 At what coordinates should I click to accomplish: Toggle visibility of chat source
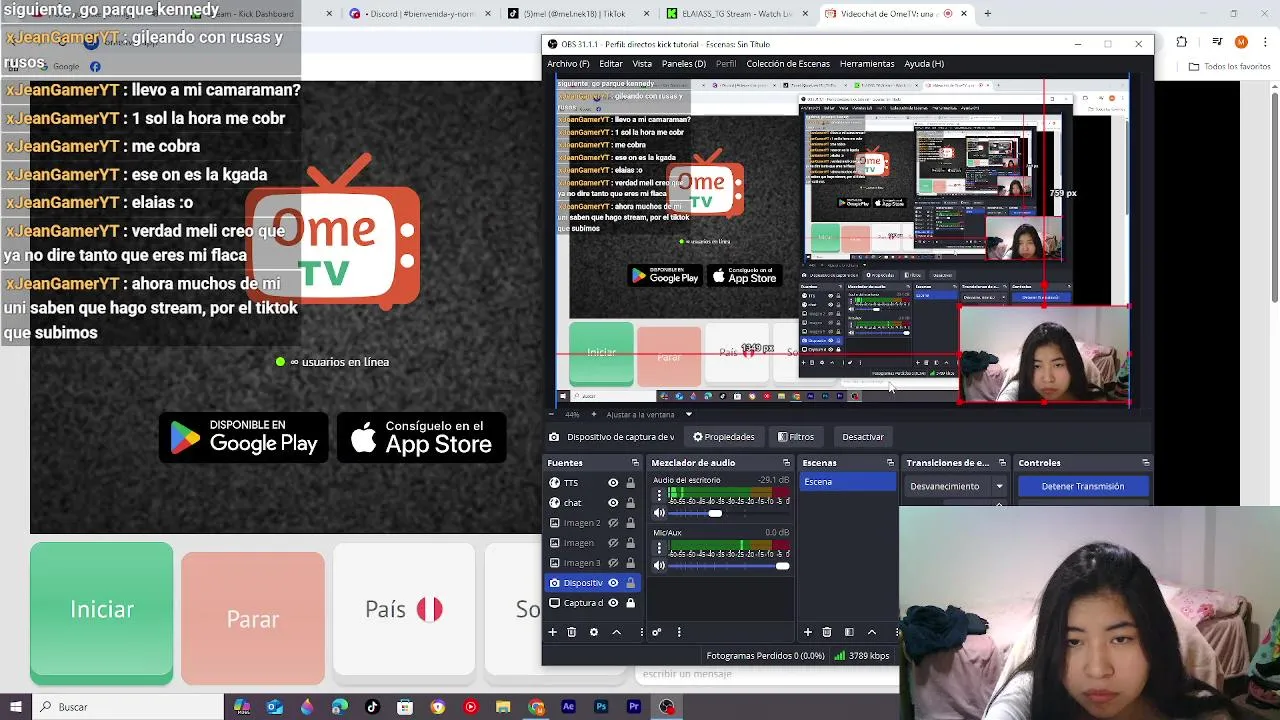point(613,503)
